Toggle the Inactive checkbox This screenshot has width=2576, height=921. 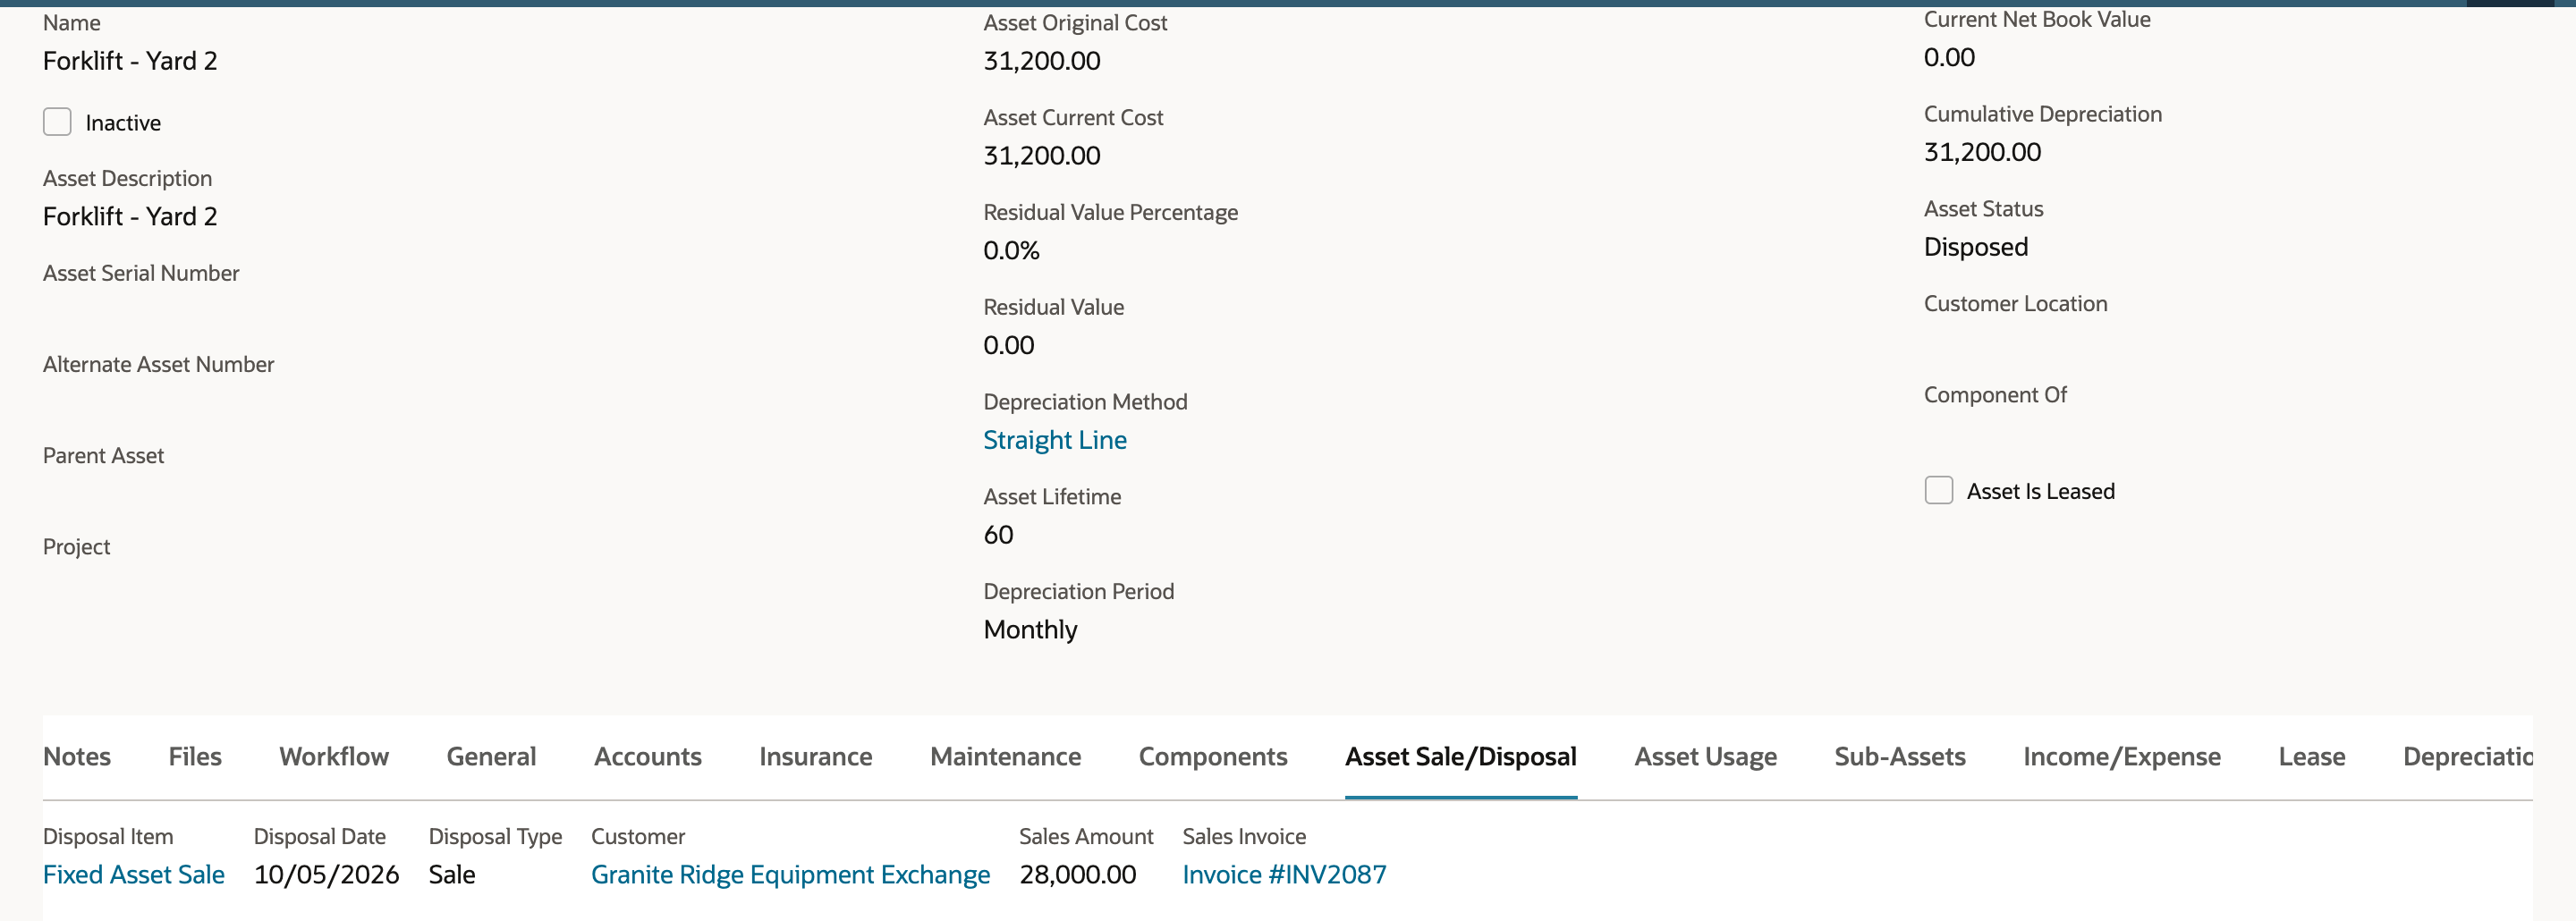tap(57, 122)
